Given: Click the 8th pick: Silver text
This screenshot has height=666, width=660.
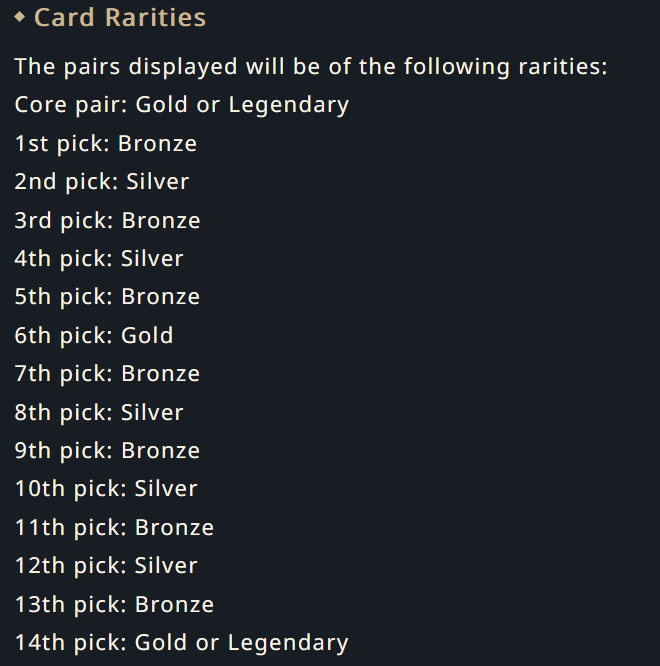Looking at the screenshot, I should pyautogui.click(x=99, y=412).
